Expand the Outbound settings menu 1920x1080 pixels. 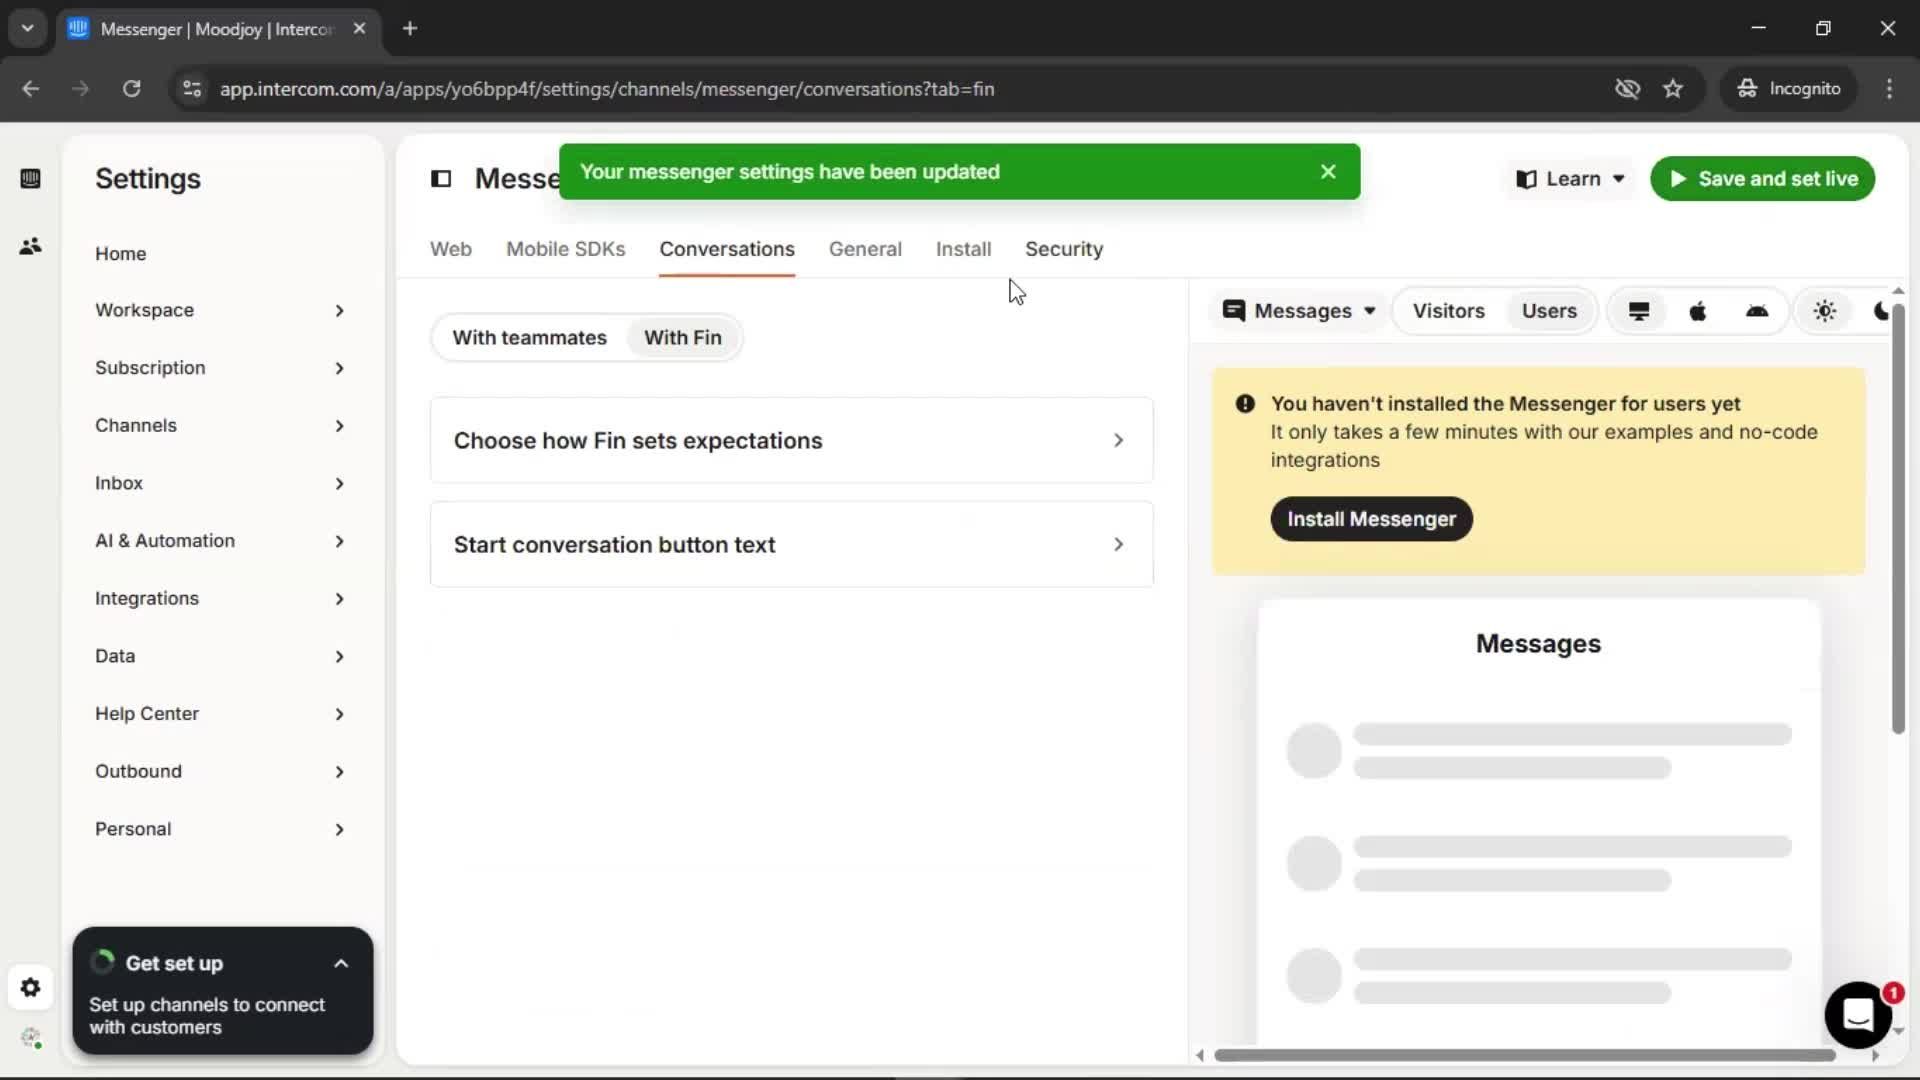[x=220, y=772]
